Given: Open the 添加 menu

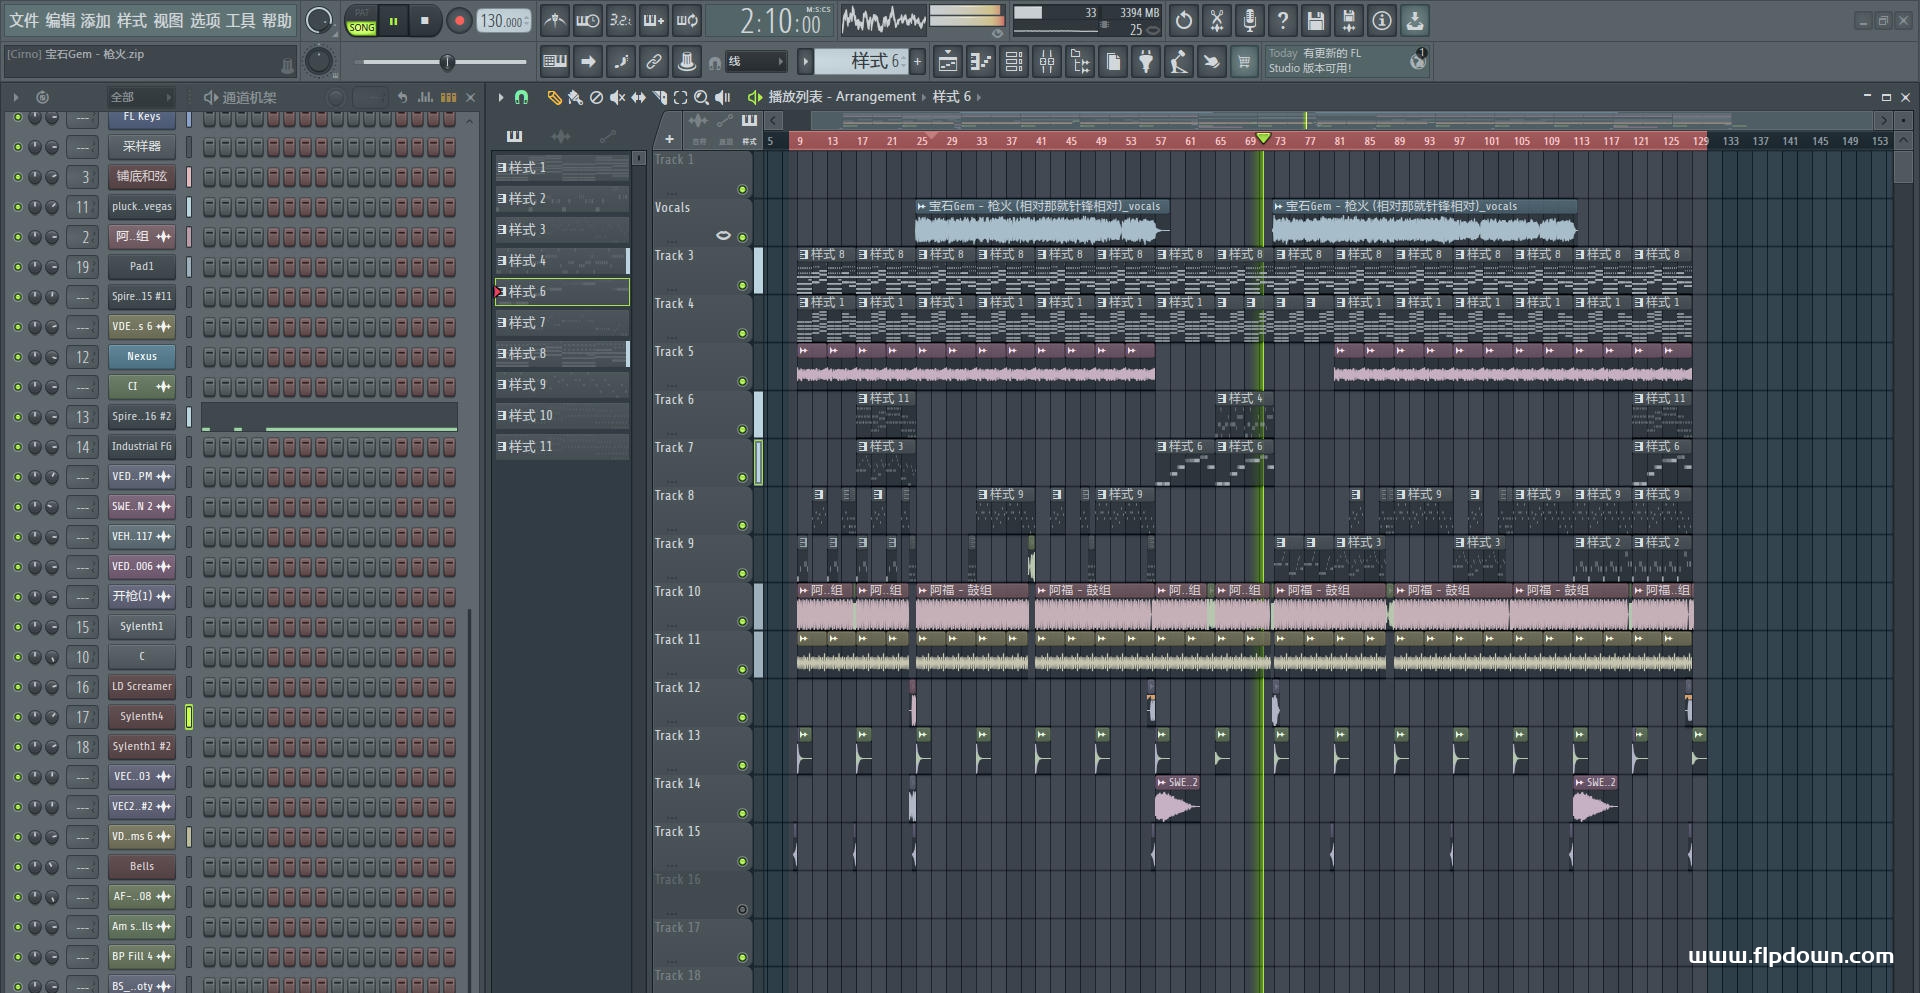Looking at the screenshot, I should click(x=95, y=20).
